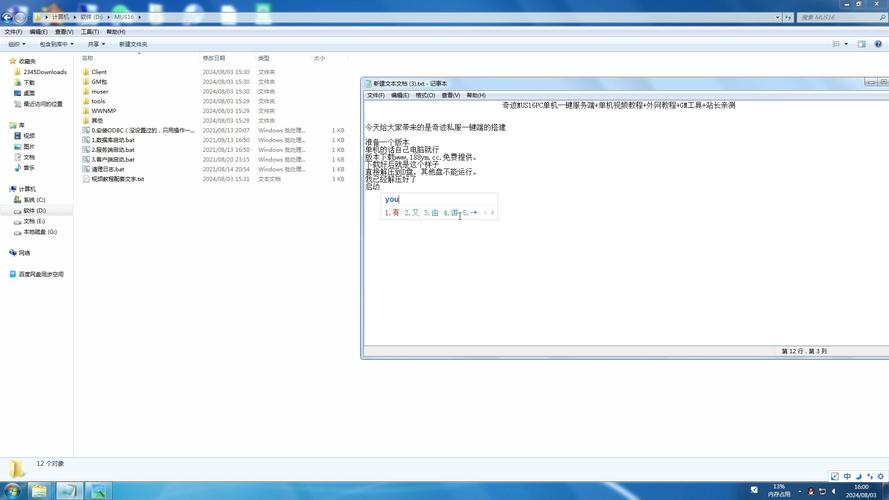Click MUS16 in the address breadcrumb
Viewport: 889px width, 500px height.
tap(124, 17)
